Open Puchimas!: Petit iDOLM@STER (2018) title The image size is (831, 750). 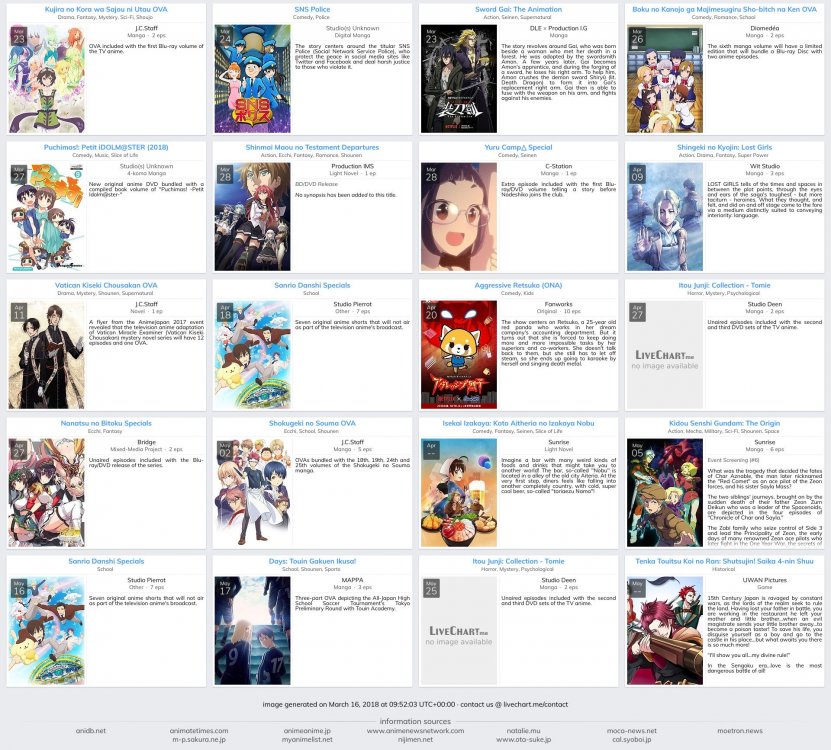(106, 147)
